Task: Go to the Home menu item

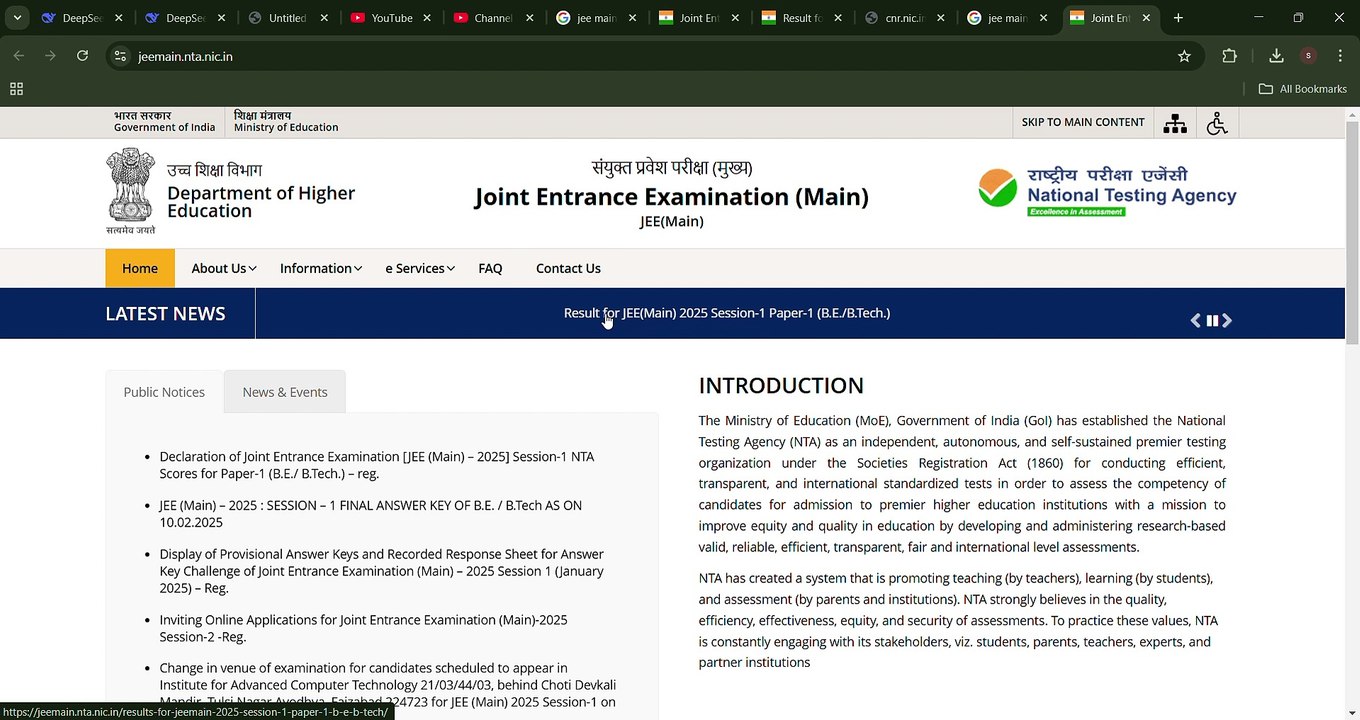Action: pyautogui.click(x=140, y=268)
